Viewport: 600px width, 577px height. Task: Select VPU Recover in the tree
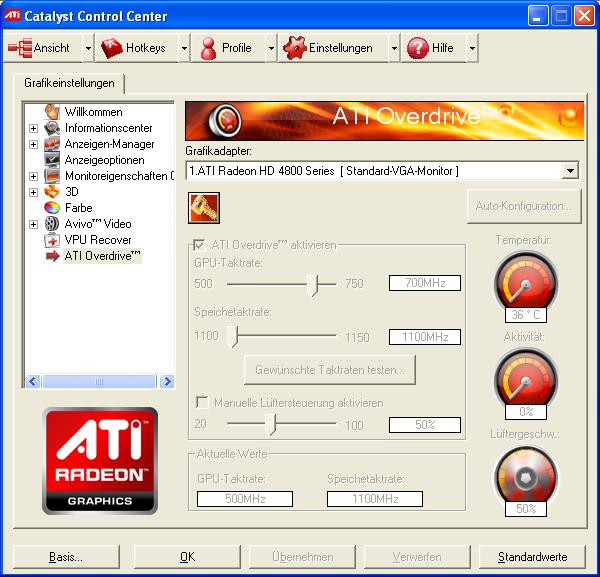[x=98, y=240]
